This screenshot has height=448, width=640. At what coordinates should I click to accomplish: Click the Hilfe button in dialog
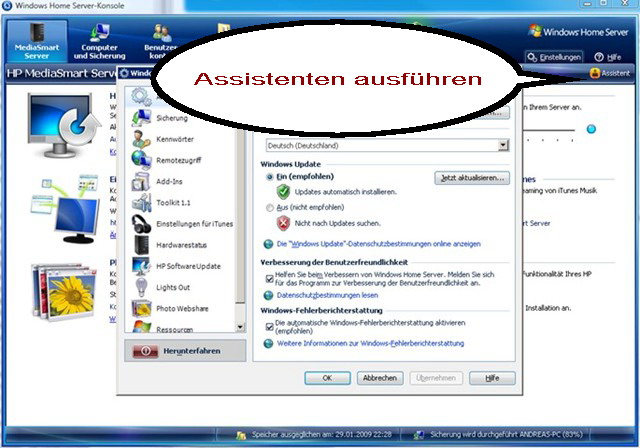pyautogui.click(x=492, y=378)
